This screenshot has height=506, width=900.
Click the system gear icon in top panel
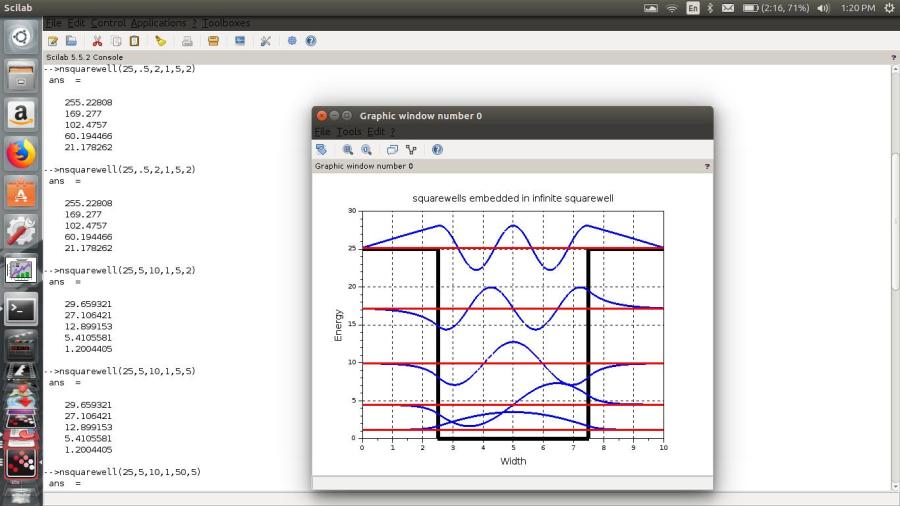pyautogui.click(x=888, y=8)
